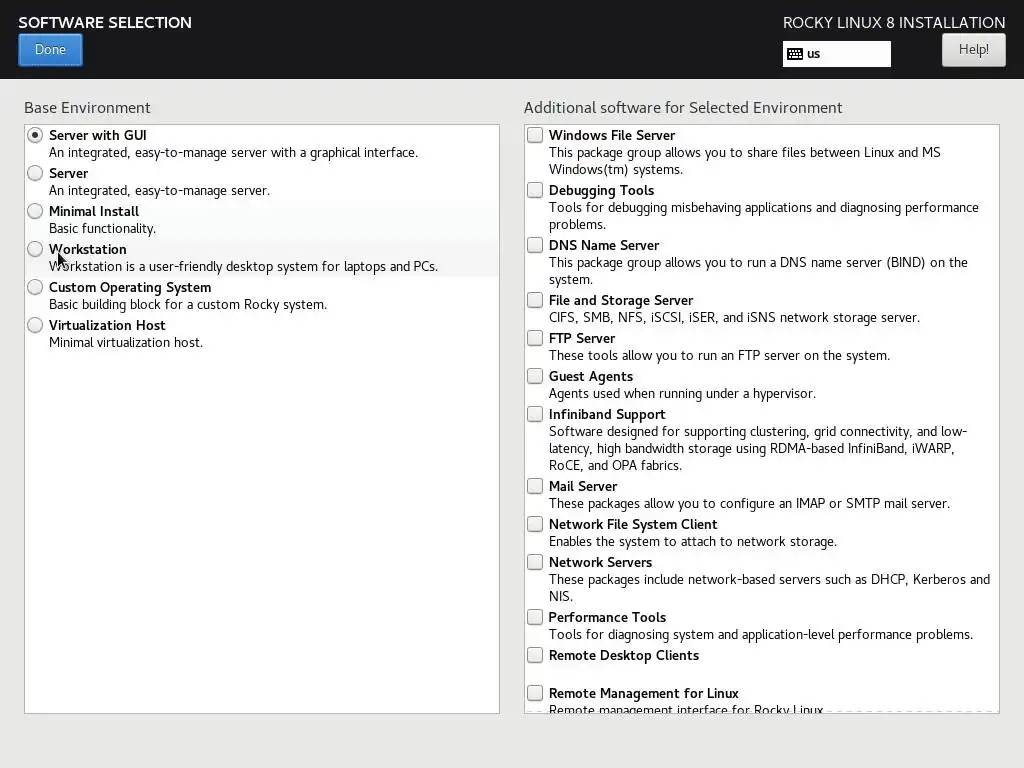Click the us keyboard layout indicator
This screenshot has width=1024, height=768.
tap(837, 54)
